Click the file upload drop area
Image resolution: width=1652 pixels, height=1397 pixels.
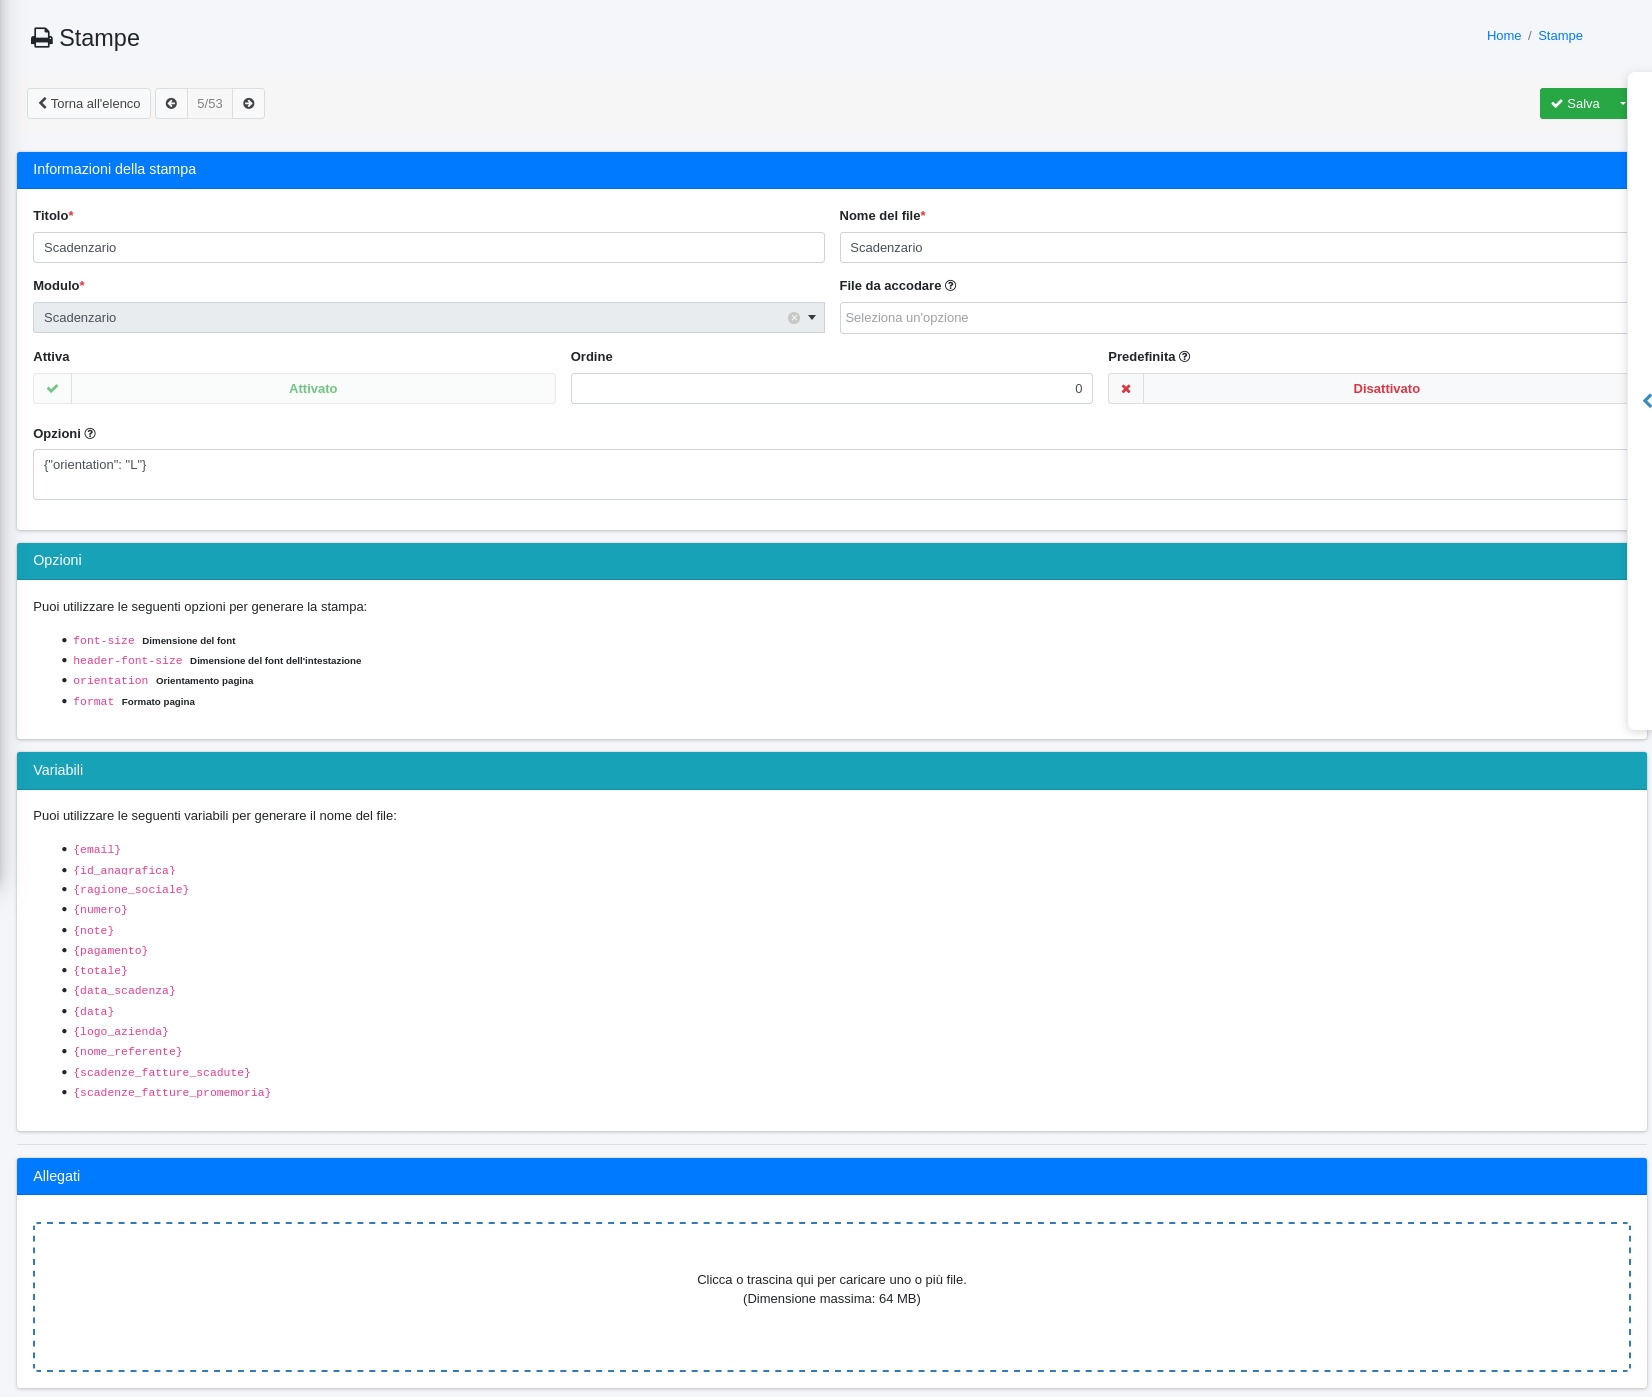pyautogui.click(x=831, y=1296)
